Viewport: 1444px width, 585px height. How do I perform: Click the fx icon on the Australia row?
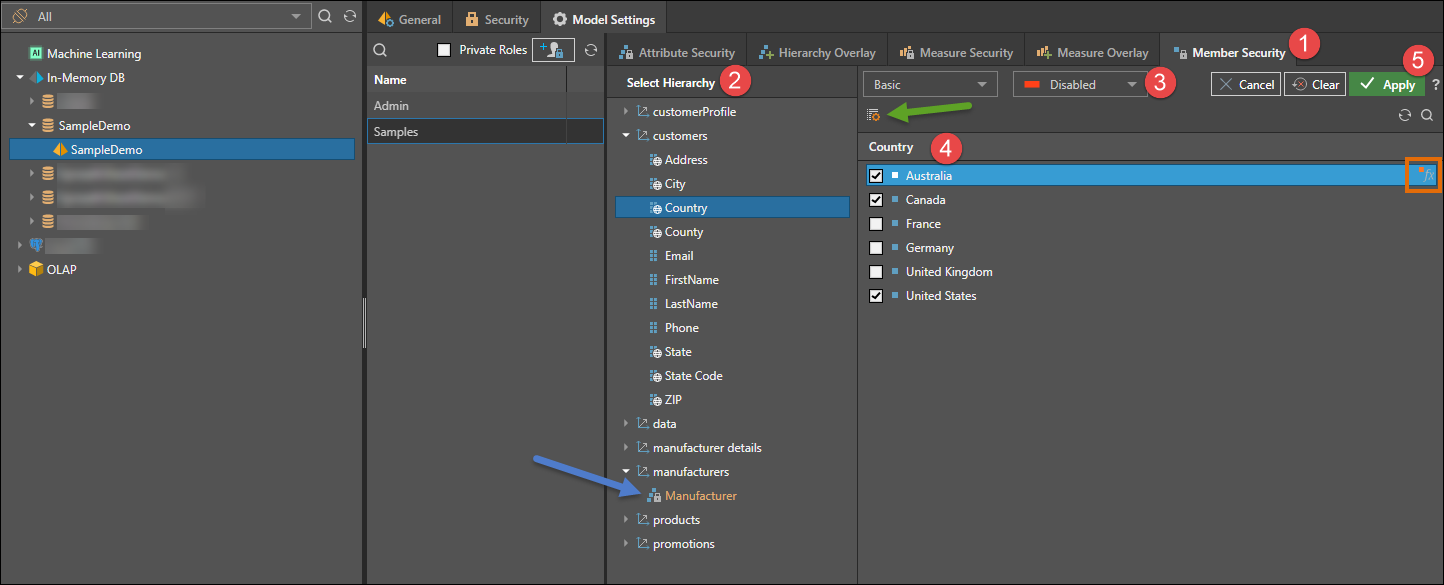[x=1425, y=176]
